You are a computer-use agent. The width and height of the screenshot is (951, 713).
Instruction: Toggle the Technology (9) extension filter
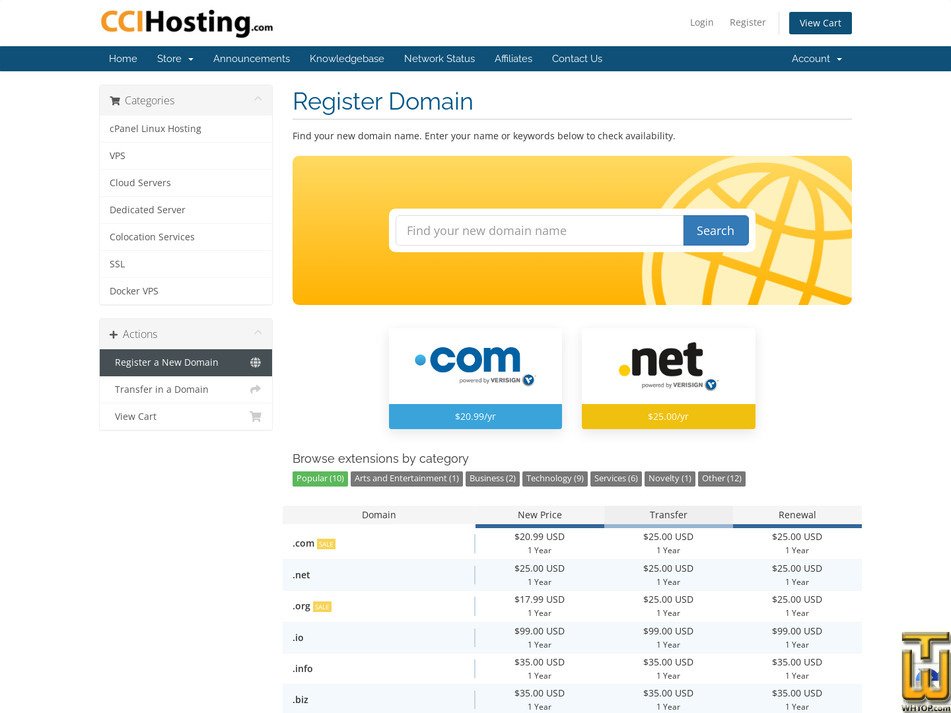pos(555,478)
